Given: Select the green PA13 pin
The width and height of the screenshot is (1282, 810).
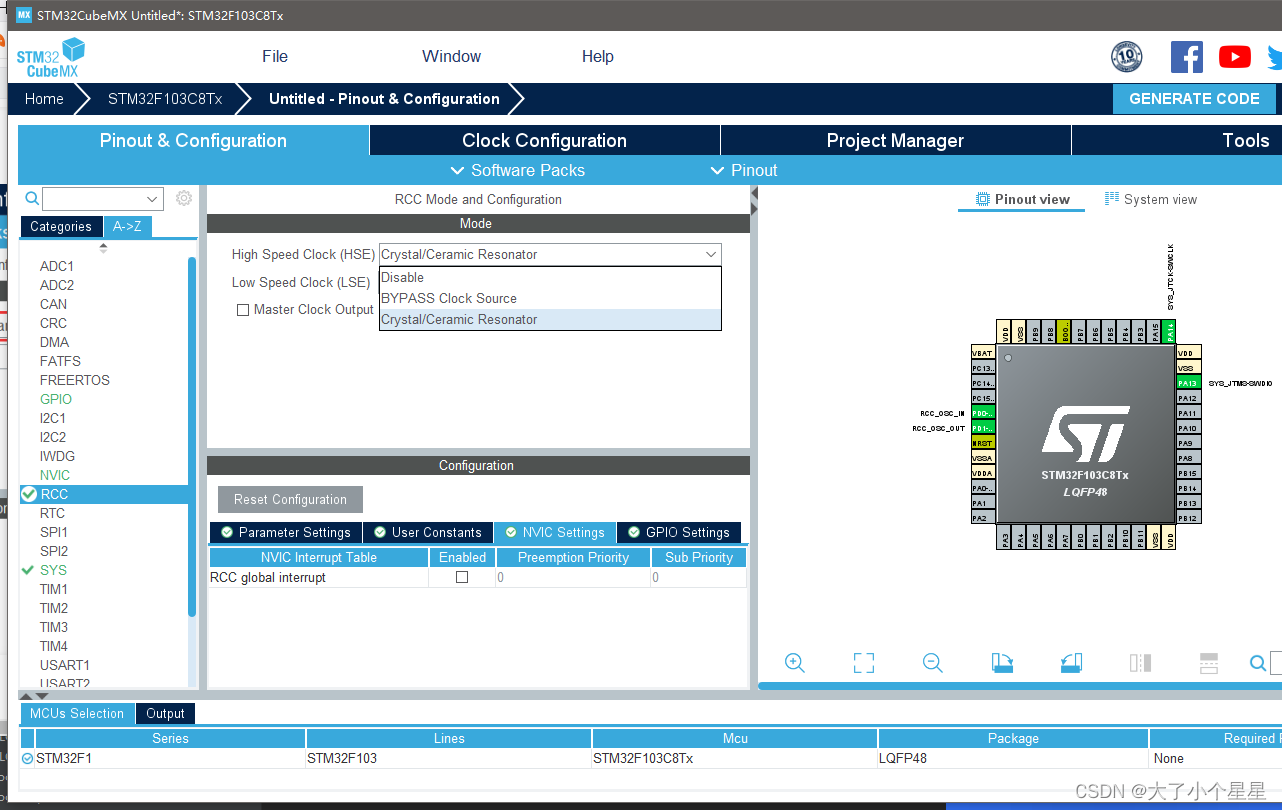Looking at the screenshot, I should (x=1188, y=383).
